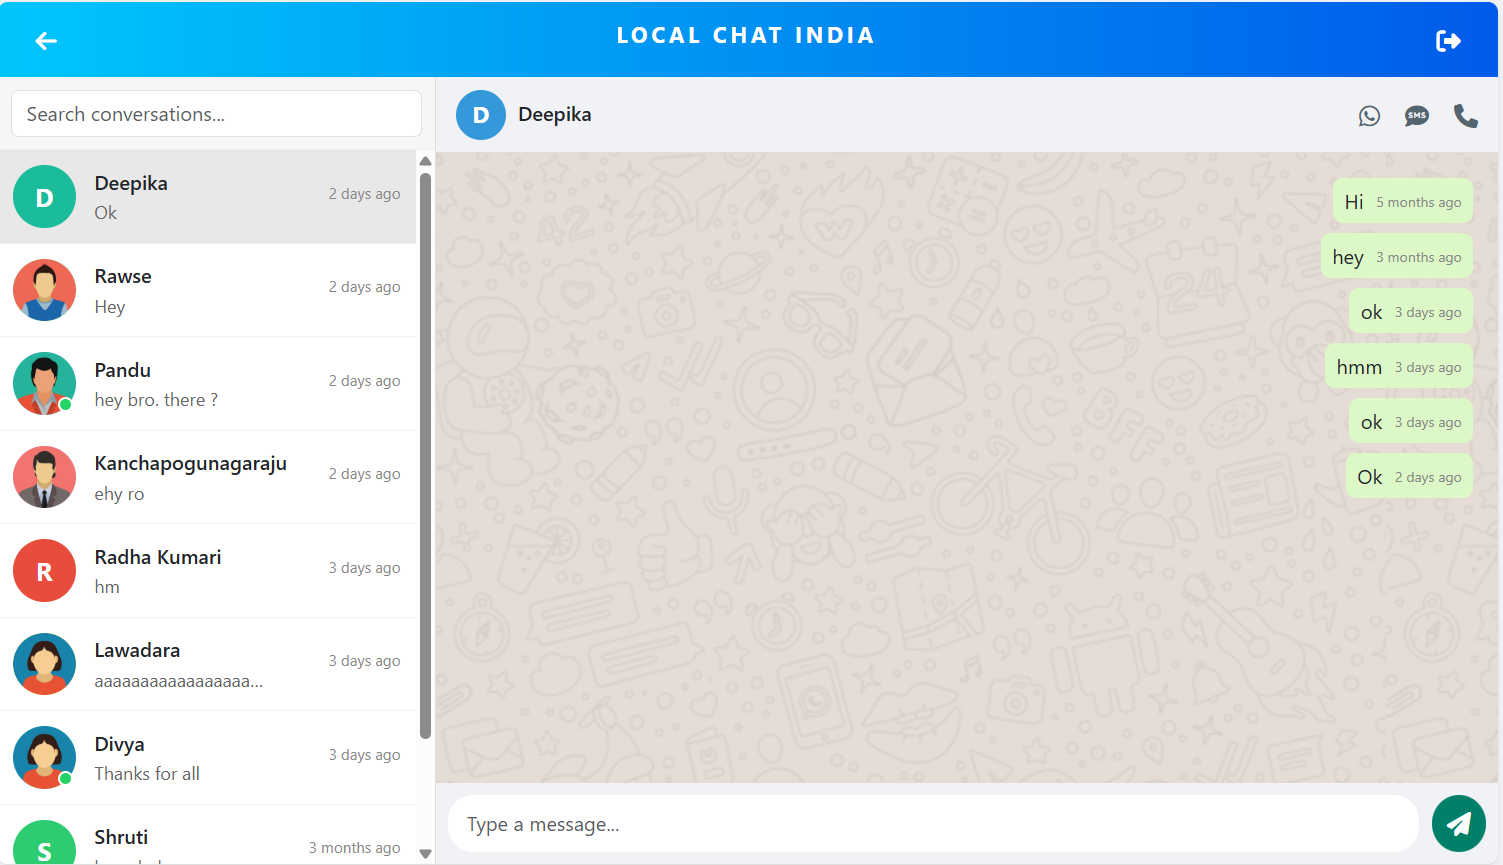Click 'ehy ro' message preview
Image resolution: width=1503 pixels, height=865 pixels.
tap(120, 494)
